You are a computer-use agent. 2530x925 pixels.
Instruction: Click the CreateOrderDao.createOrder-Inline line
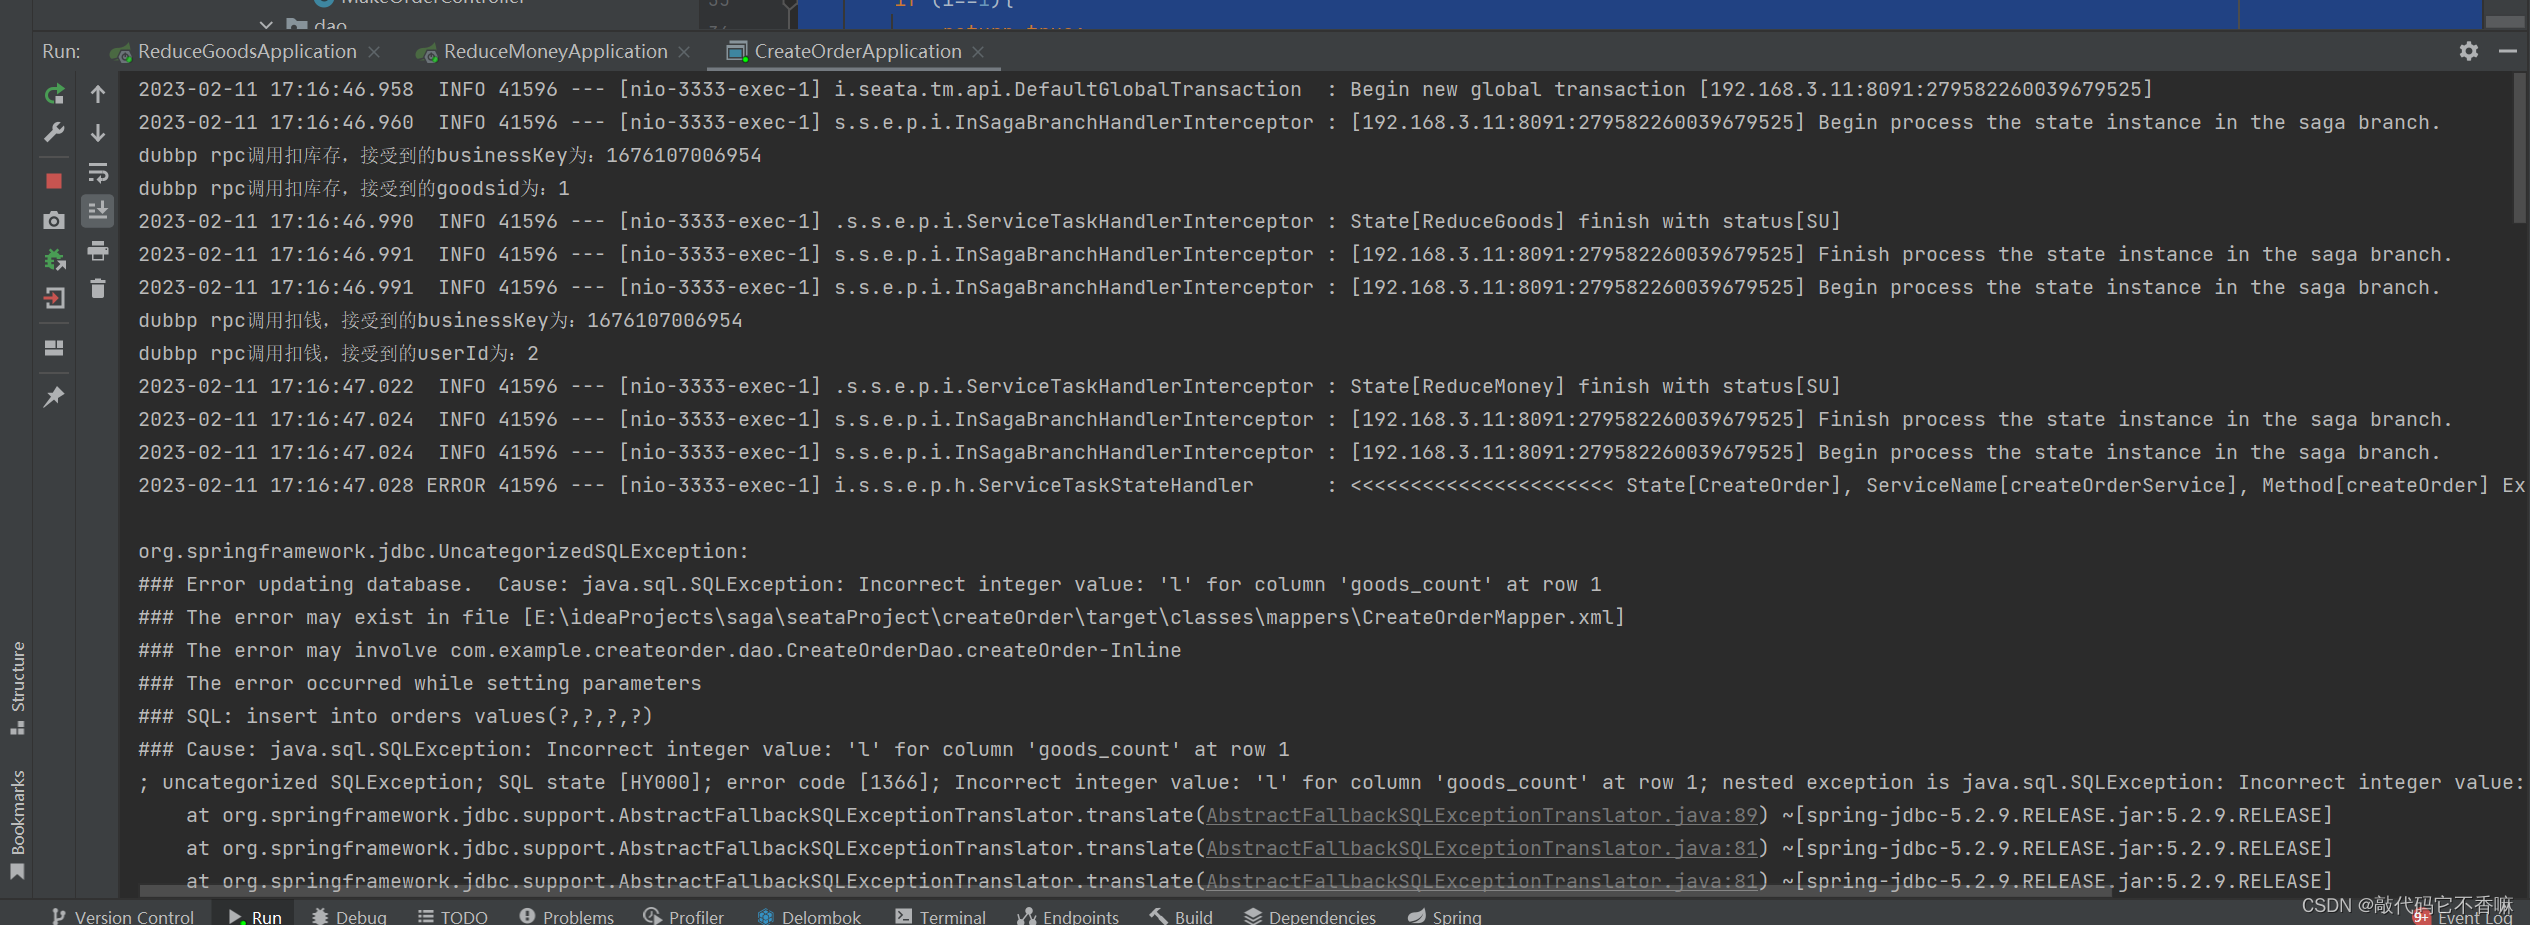click(x=659, y=650)
